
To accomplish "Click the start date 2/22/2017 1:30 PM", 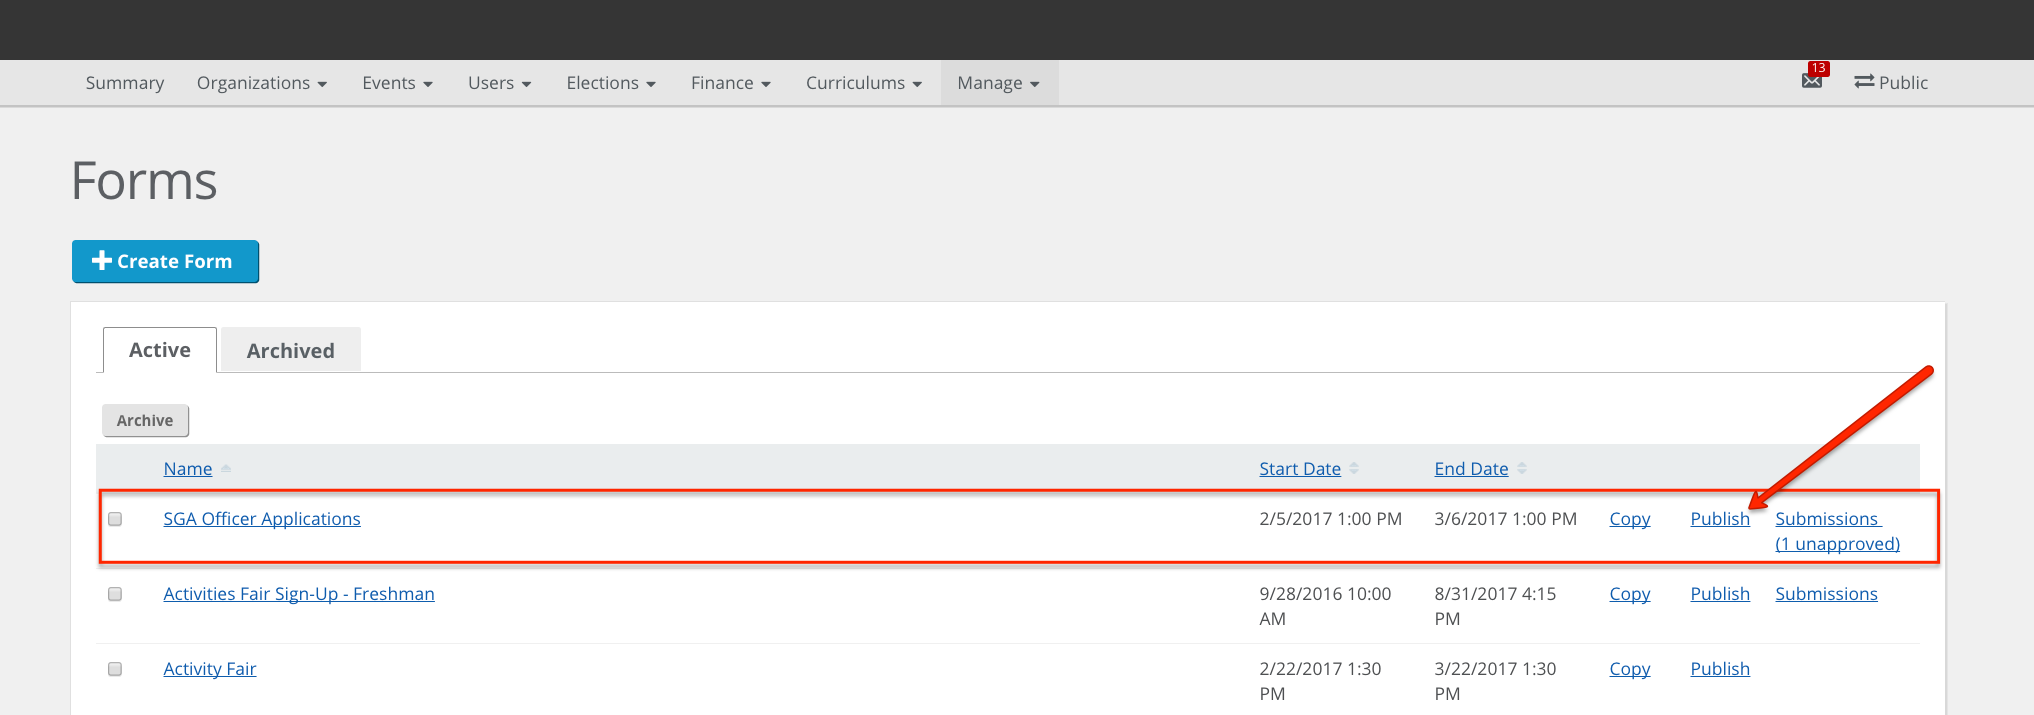I will (1320, 681).
